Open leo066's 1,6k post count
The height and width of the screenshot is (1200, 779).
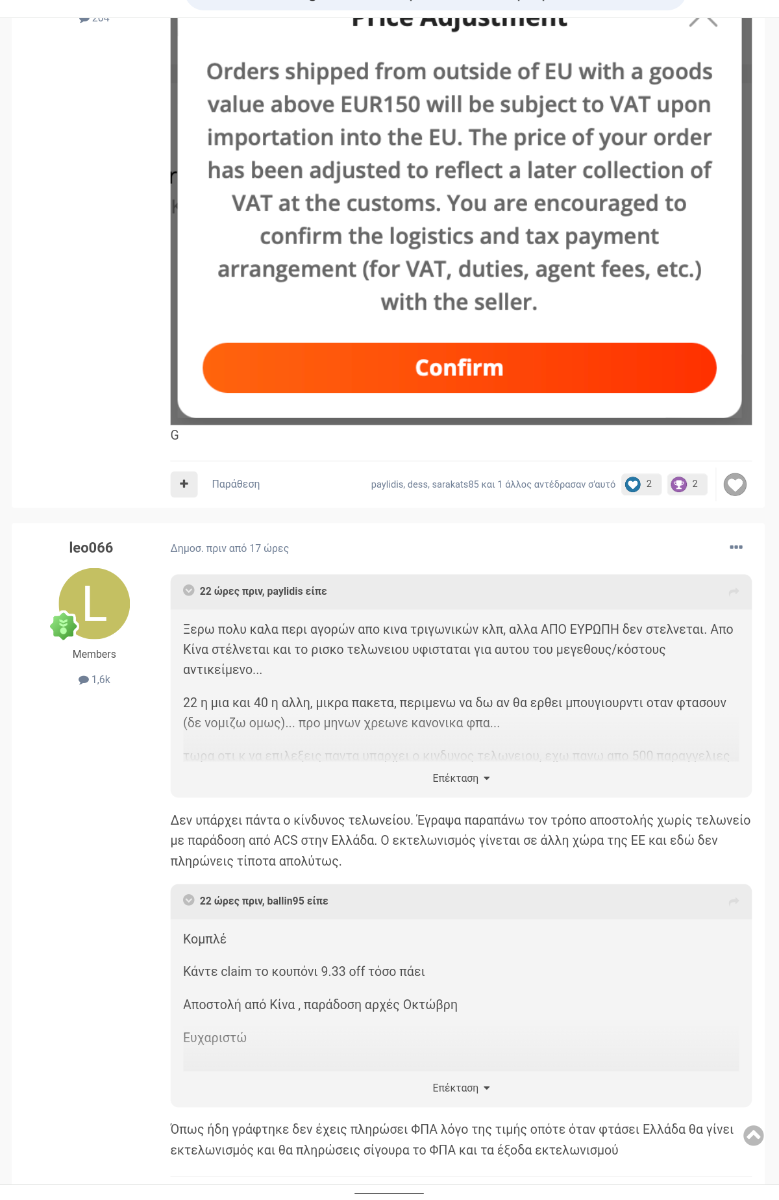pyautogui.click(x=94, y=680)
